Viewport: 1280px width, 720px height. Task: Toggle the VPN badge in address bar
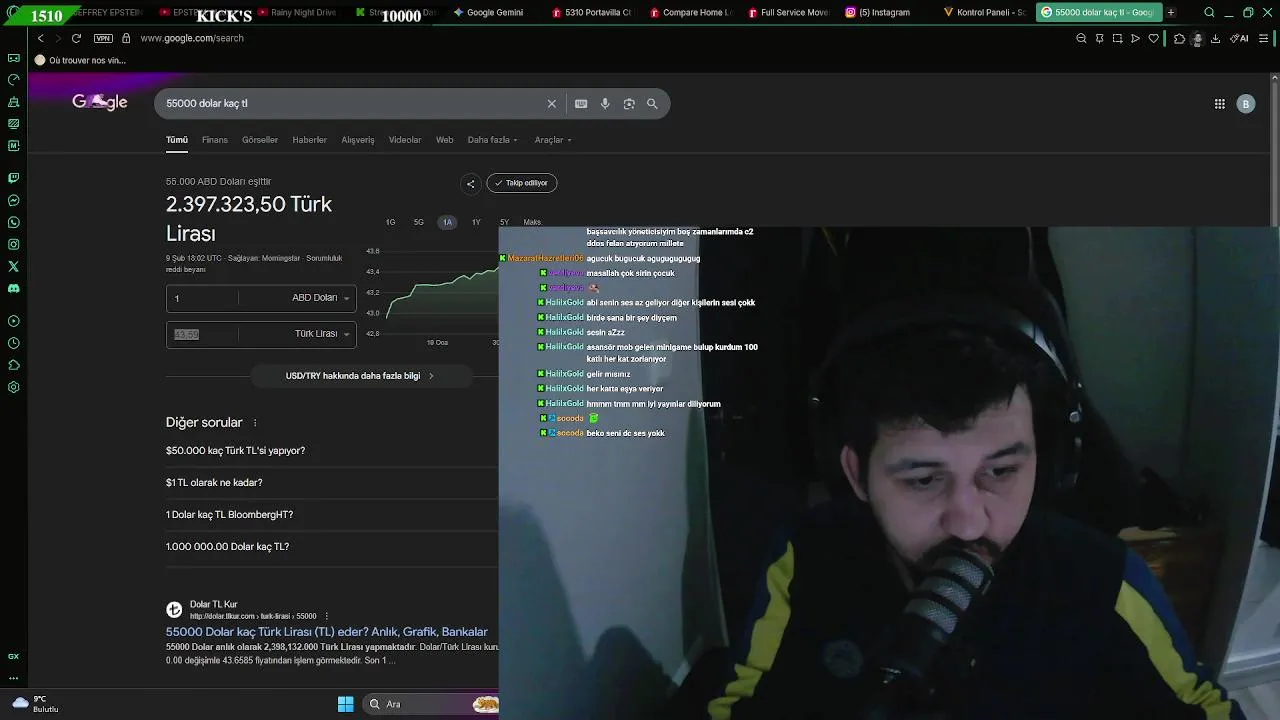[103, 38]
